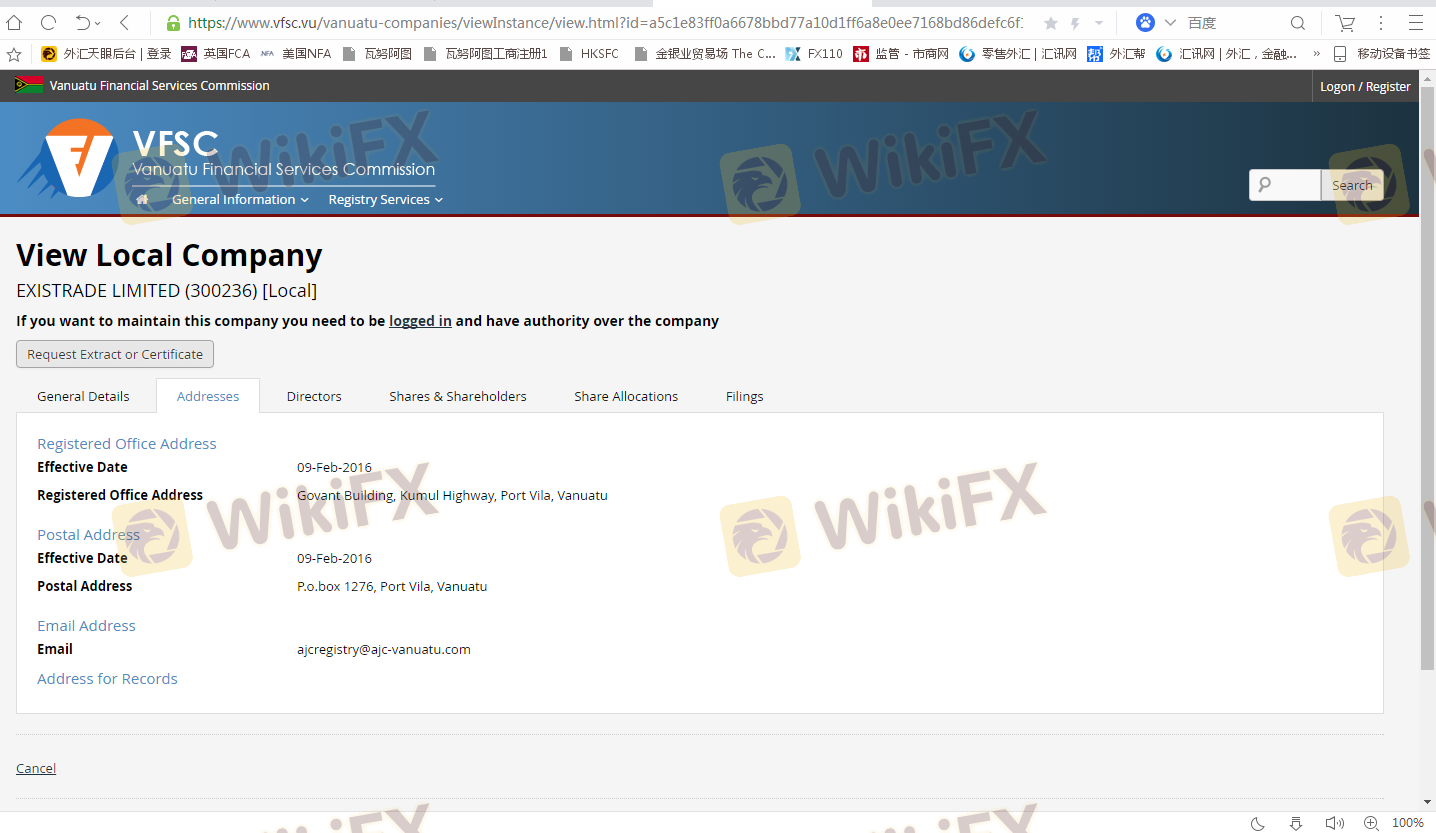Click the Baidu paw search engine icon

pos(1145,23)
